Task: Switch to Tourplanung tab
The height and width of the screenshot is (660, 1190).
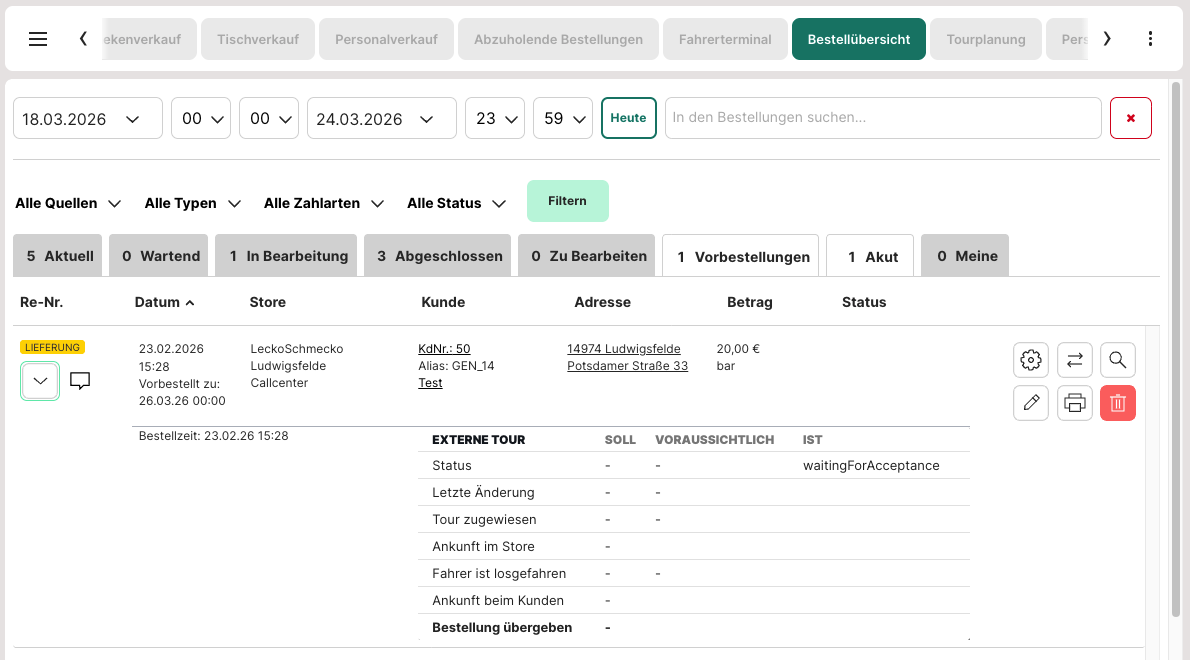Action: [x=986, y=39]
